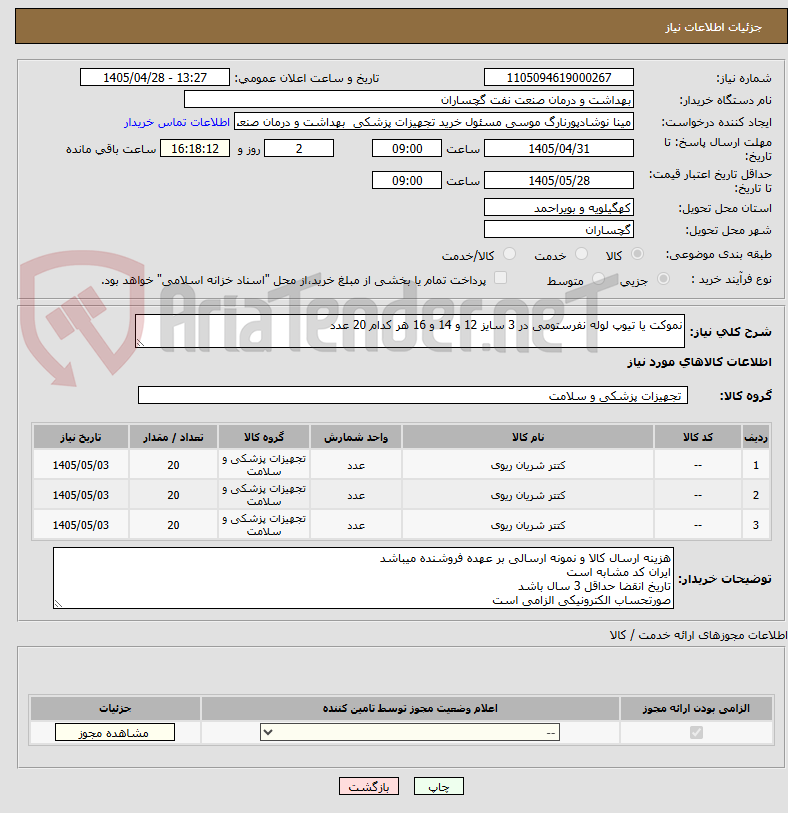
Task: Click the شرح کلی نیاز text area
Action: coord(410,331)
